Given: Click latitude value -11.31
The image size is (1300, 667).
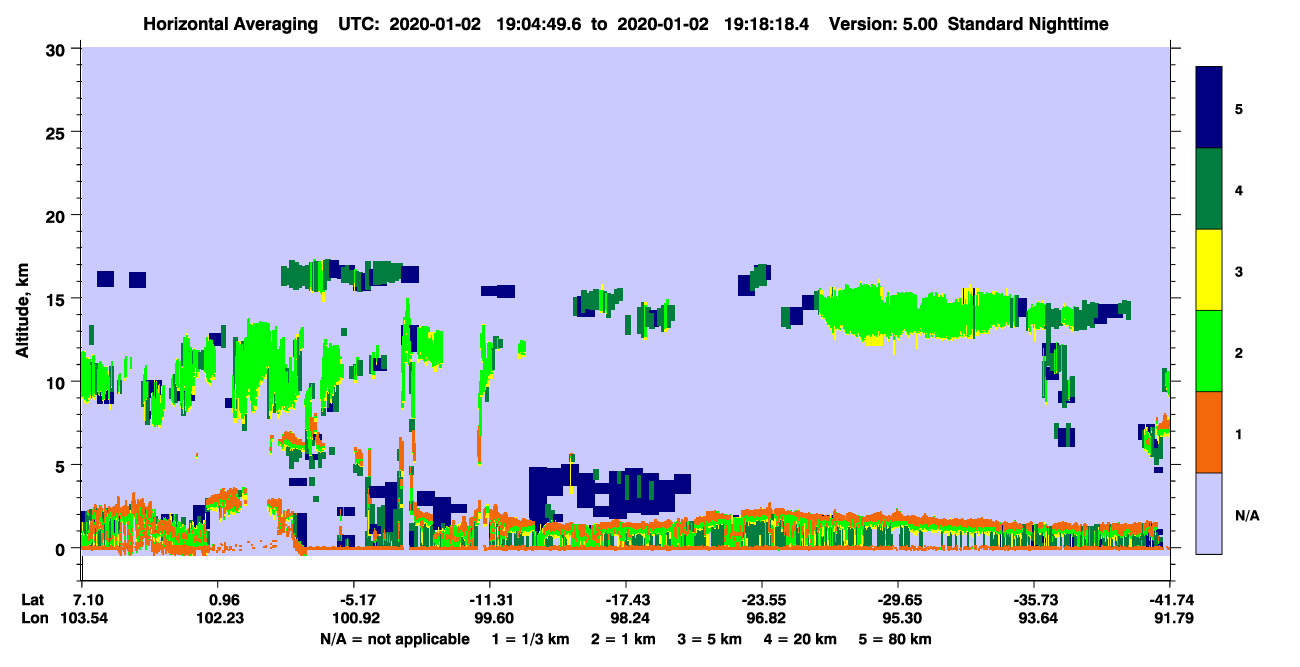Looking at the screenshot, I should pos(490,600).
